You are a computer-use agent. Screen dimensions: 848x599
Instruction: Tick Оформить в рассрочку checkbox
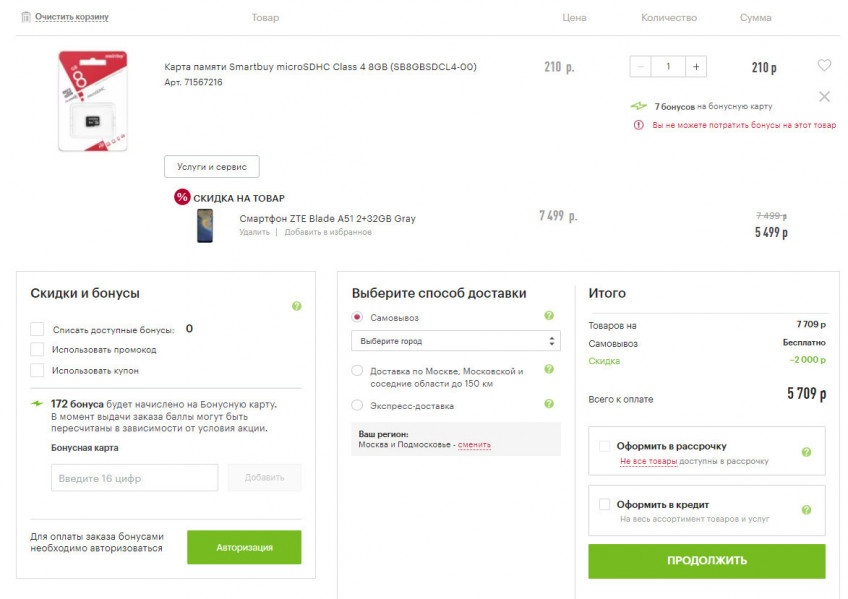click(604, 446)
